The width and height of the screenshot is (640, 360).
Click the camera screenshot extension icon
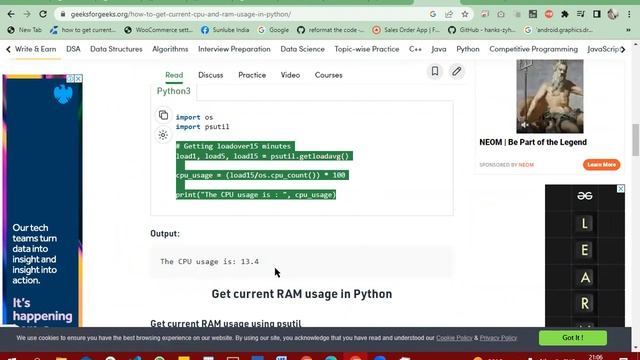click(501, 14)
